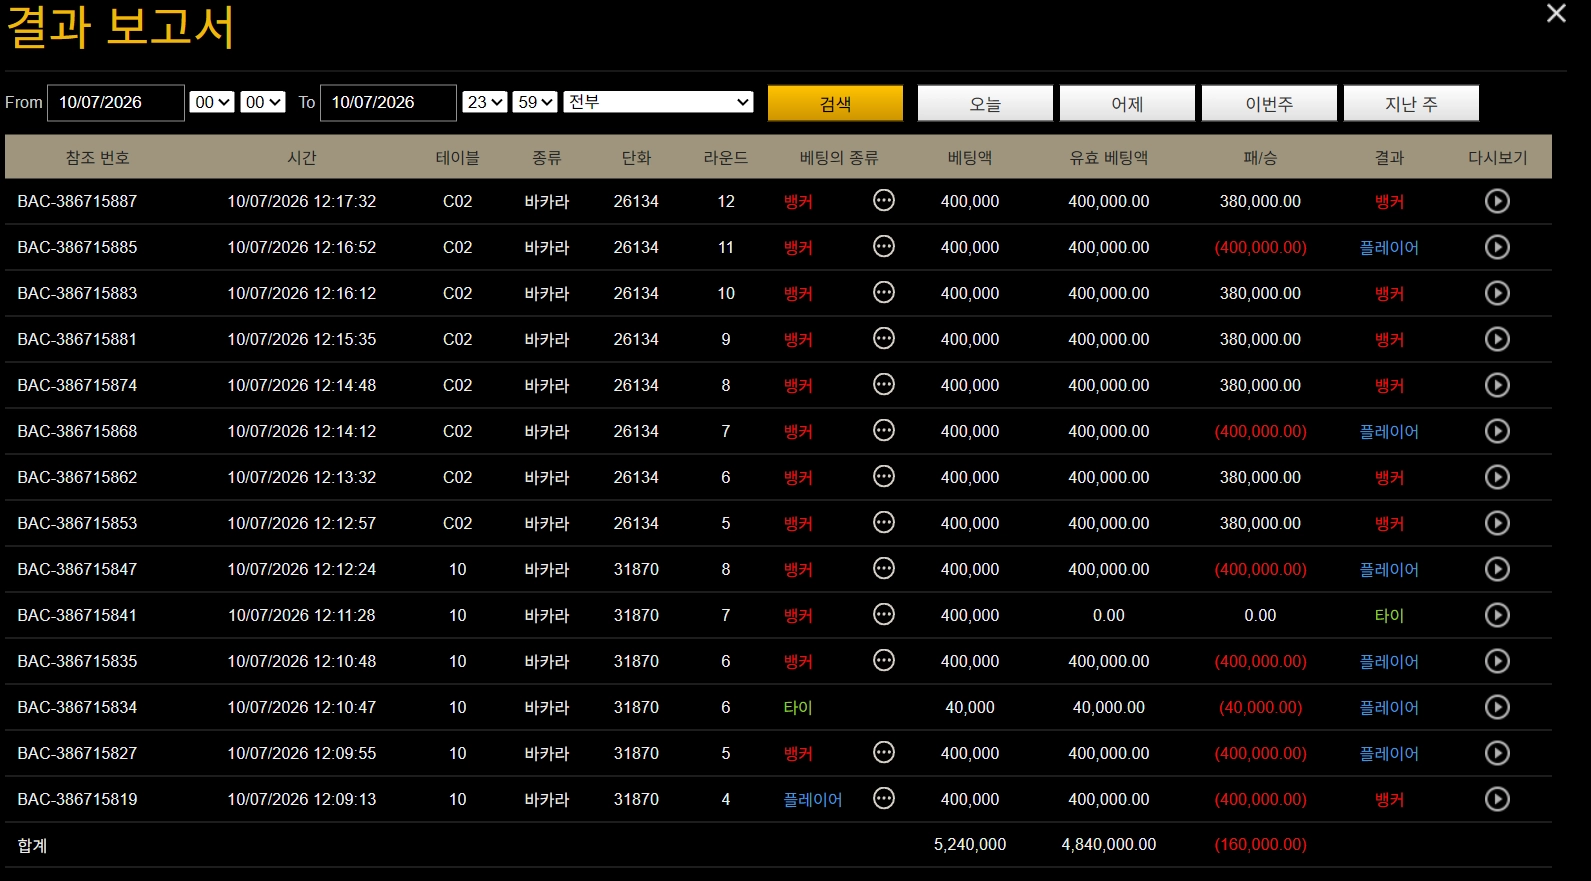Select the 오늘 today filter

click(x=985, y=103)
